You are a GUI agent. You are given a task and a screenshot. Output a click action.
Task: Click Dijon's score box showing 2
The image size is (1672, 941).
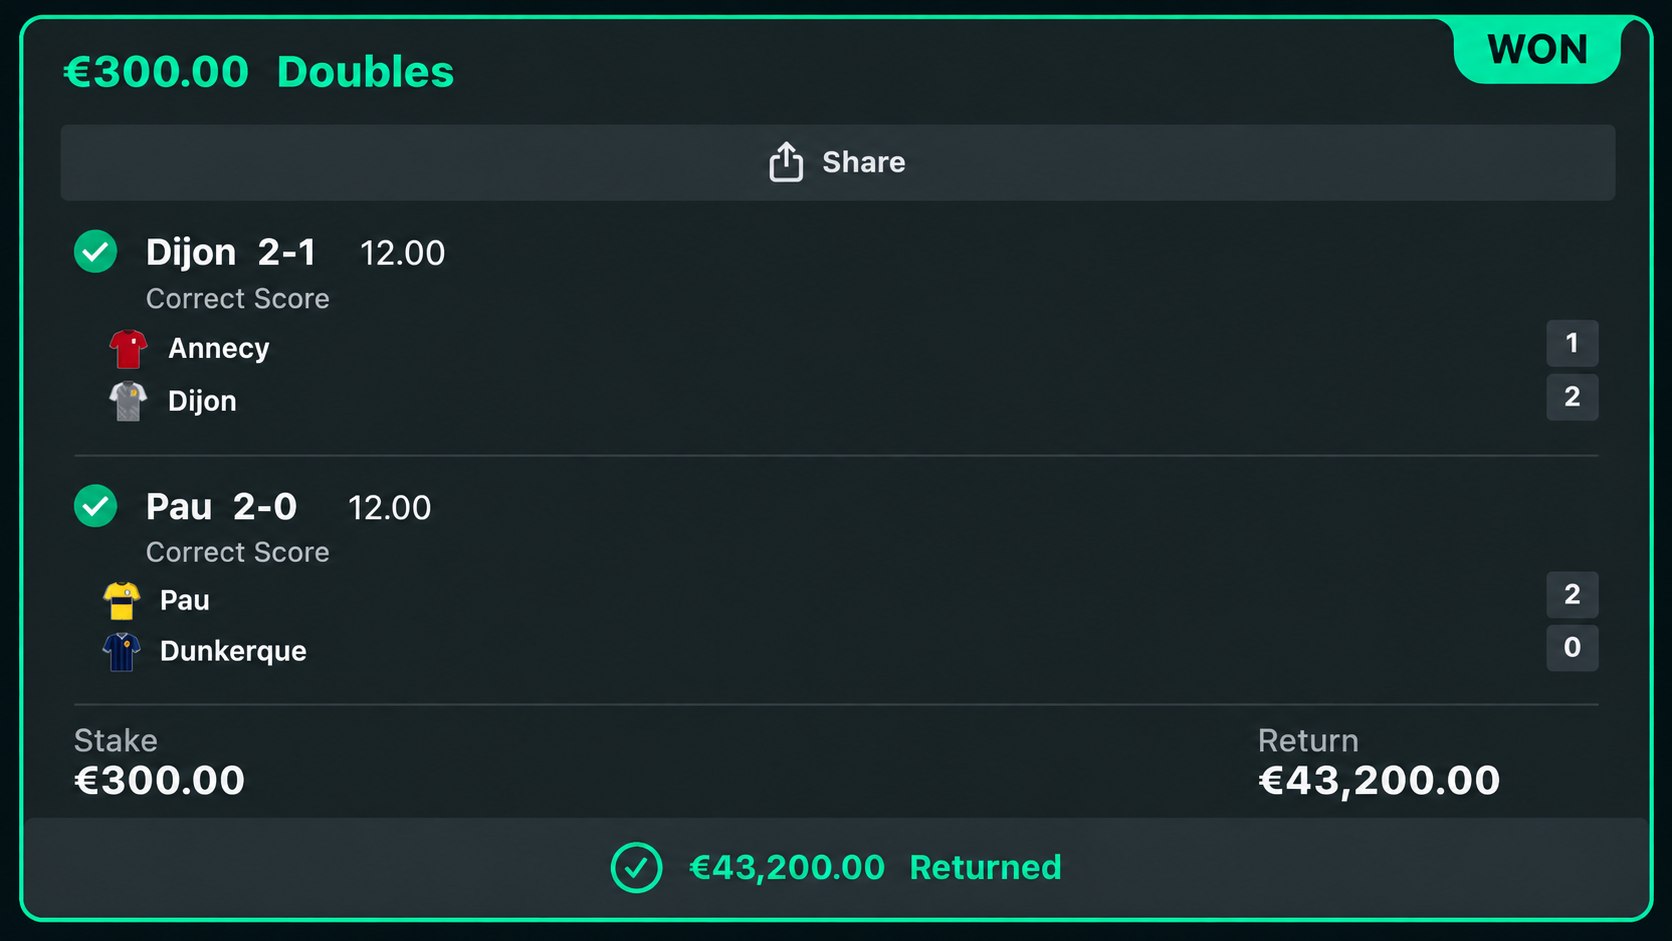click(x=1572, y=397)
